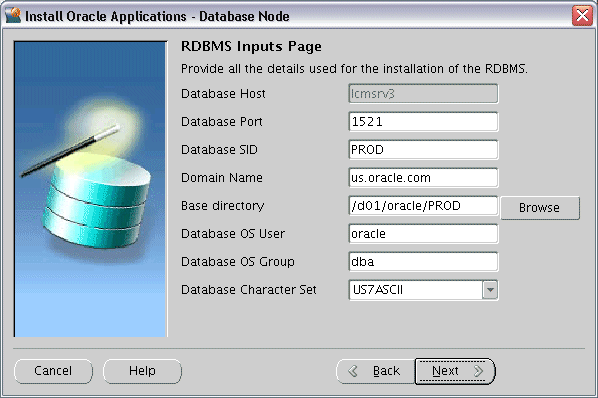This screenshot has width=598, height=398.
Task: Click the Base directory label
Action: 222,206
